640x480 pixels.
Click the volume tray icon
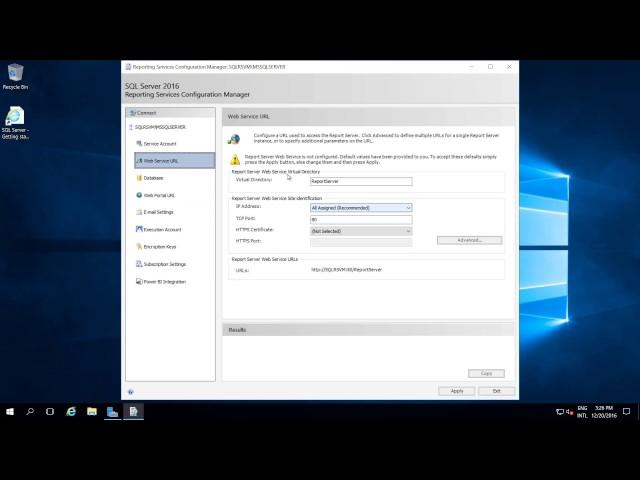point(569,412)
